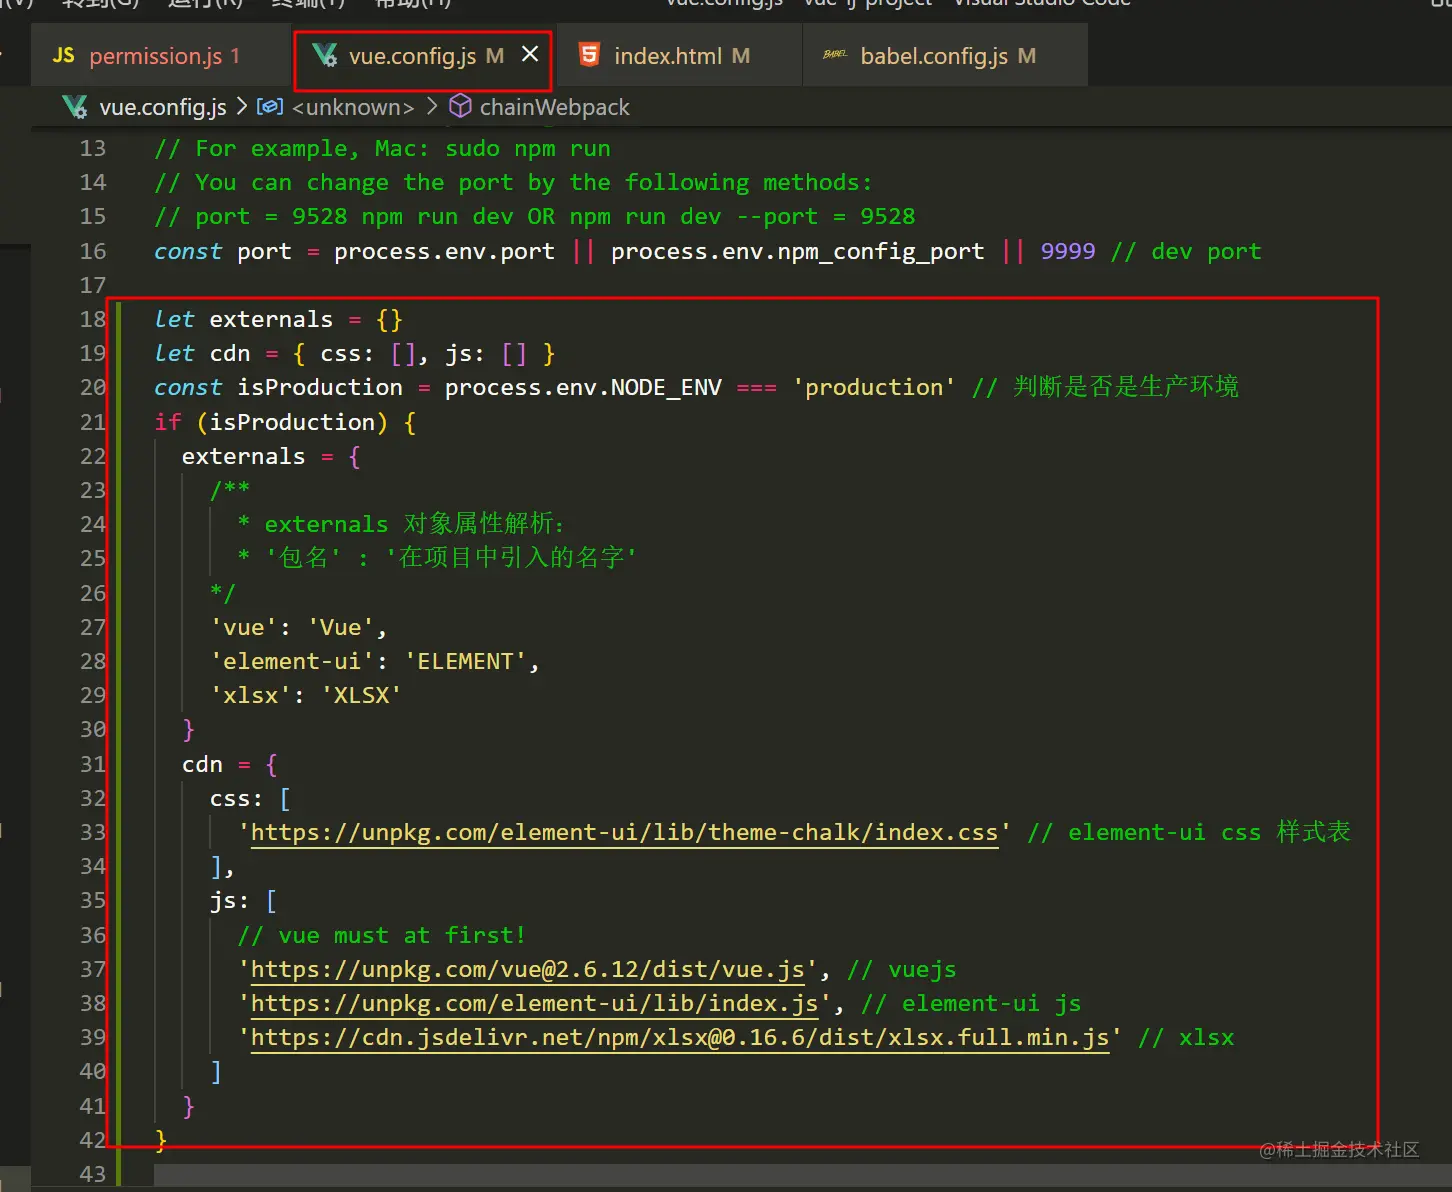This screenshot has width=1452, height=1192.
Task: Click the comment on line 14 about changing port
Action: (513, 182)
